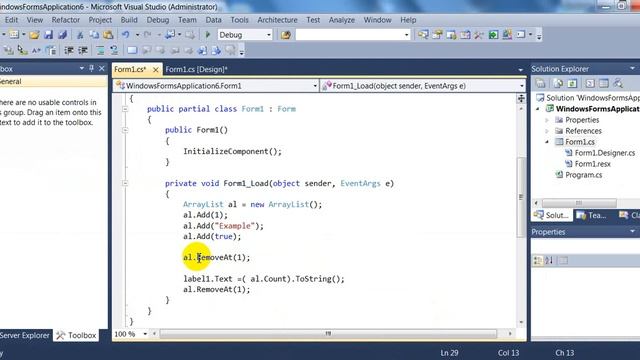
Task: Save the current file with floppy icon
Action: [48, 35]
